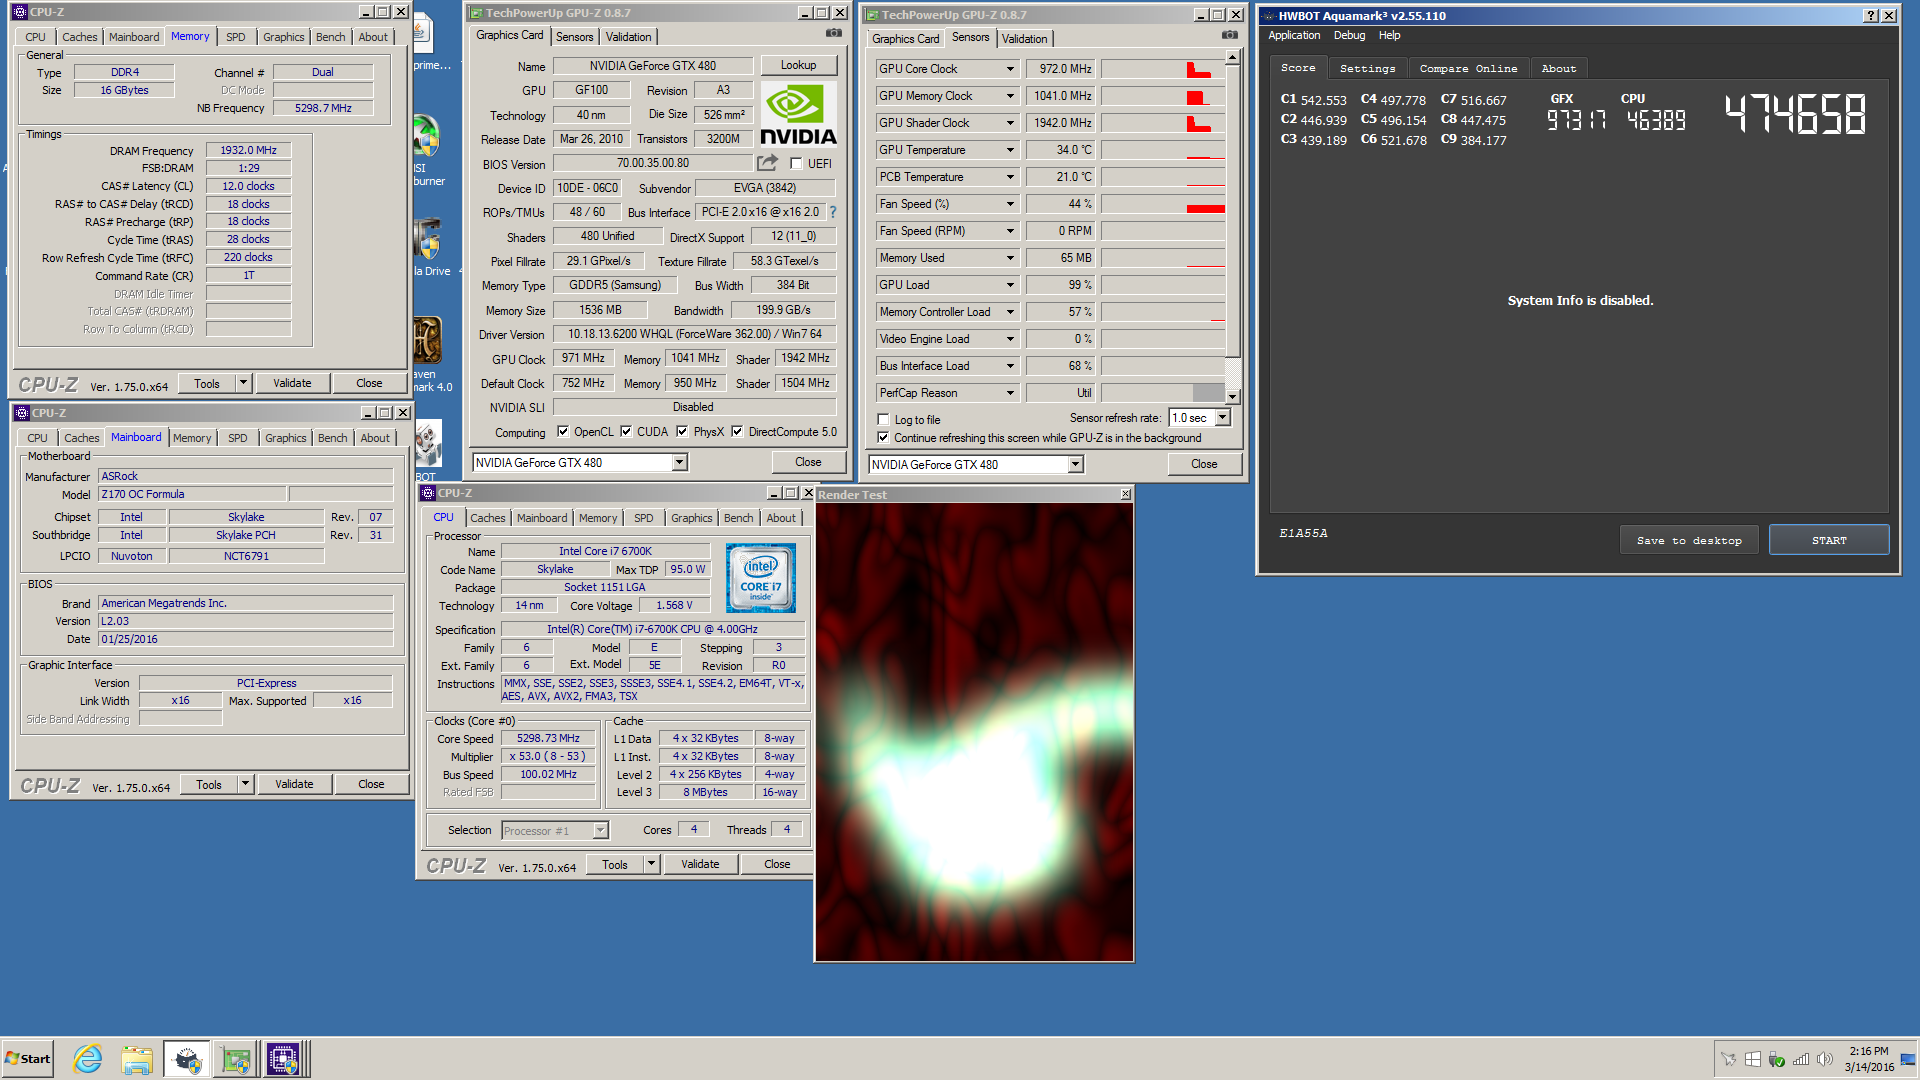Click the GPU-Z Sensors title bar icon
1920x1080 pixels.
pos(872,15)
